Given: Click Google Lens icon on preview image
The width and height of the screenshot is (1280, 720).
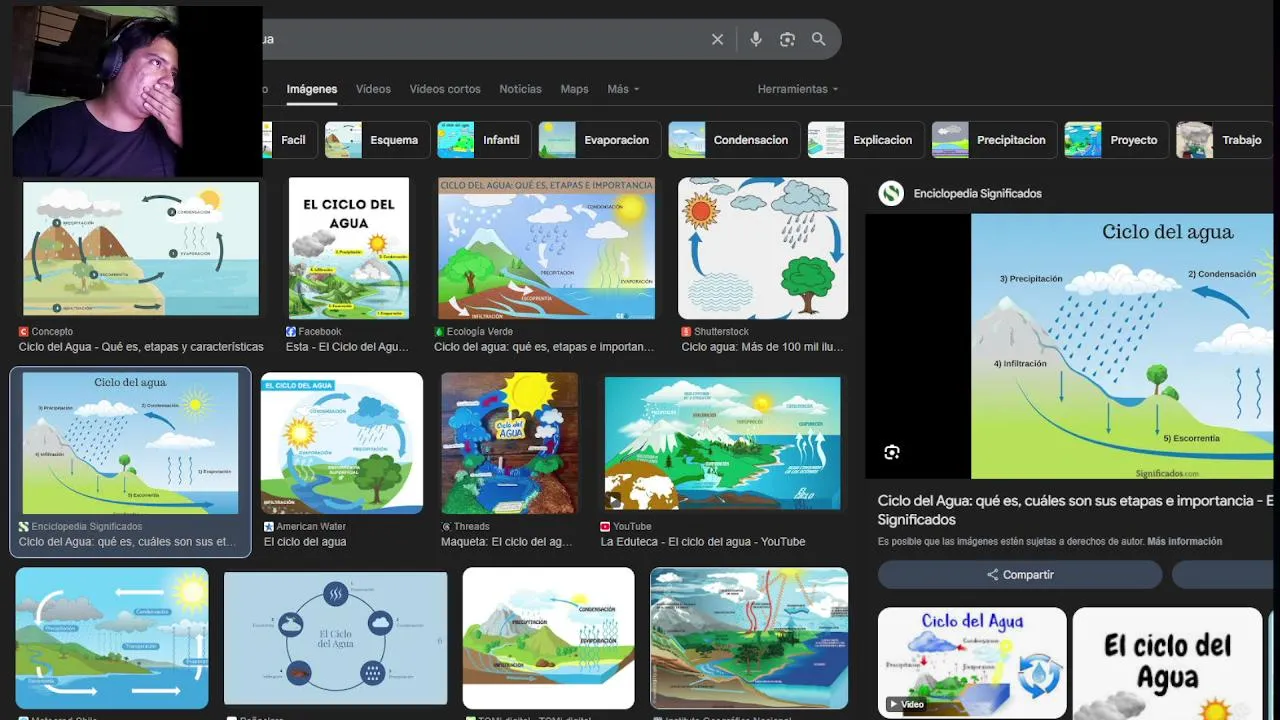Looking at the screenshot, I should pos(892,452).
